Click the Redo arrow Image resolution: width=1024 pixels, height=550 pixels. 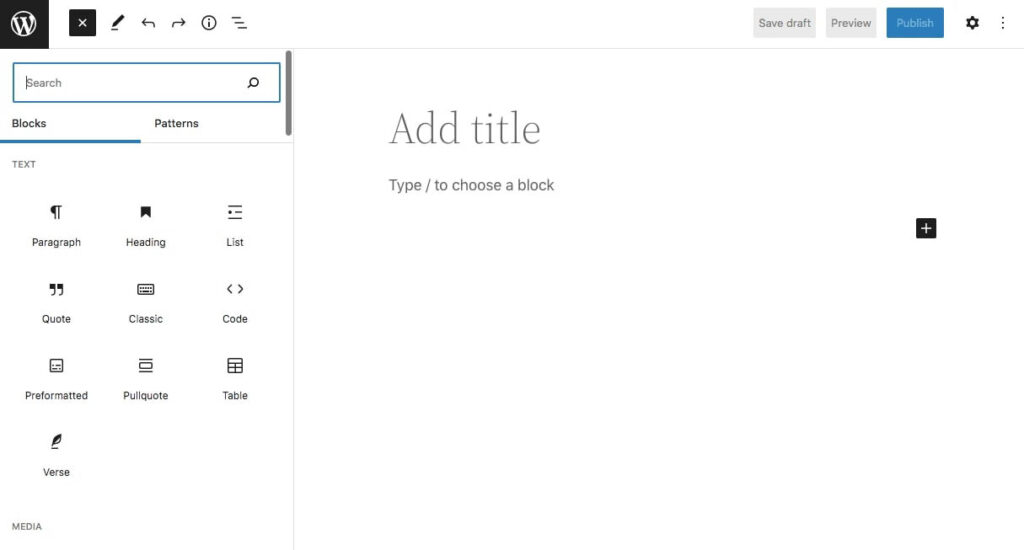tap(178, 23)
